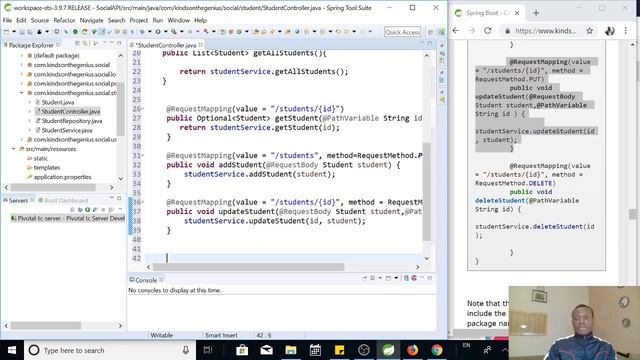Select the Console view tab
The height and width of the screenshot is (360, 640).
coord(146,280)
